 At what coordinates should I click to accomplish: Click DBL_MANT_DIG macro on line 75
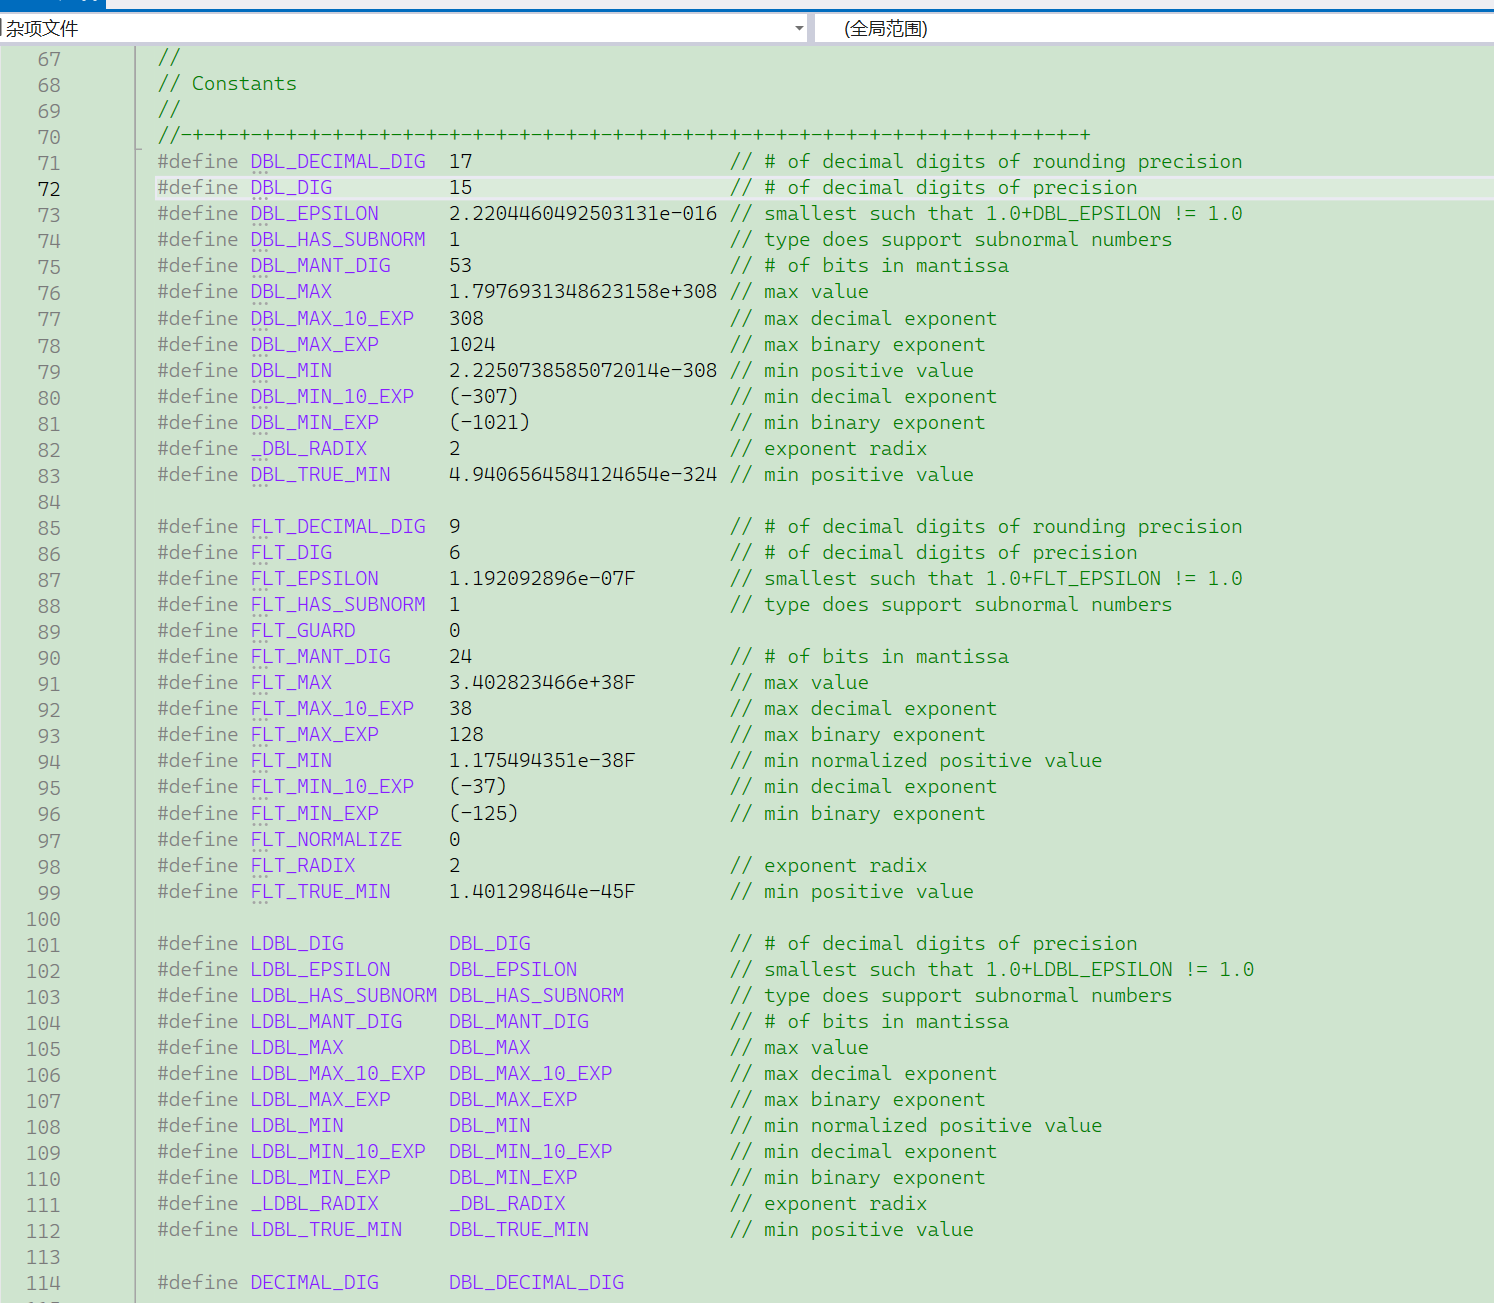pyautogui.click(x=321, y=265)
